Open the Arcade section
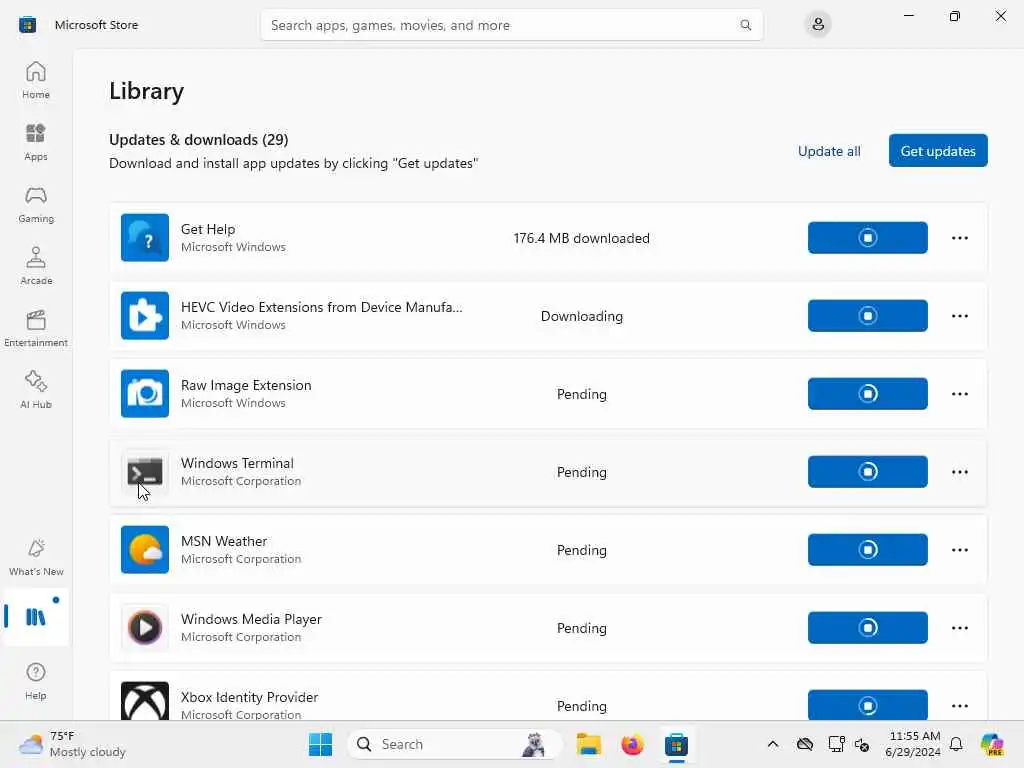Image resolution: width=1024 pixels, height=768 pixels. (36, 266)
